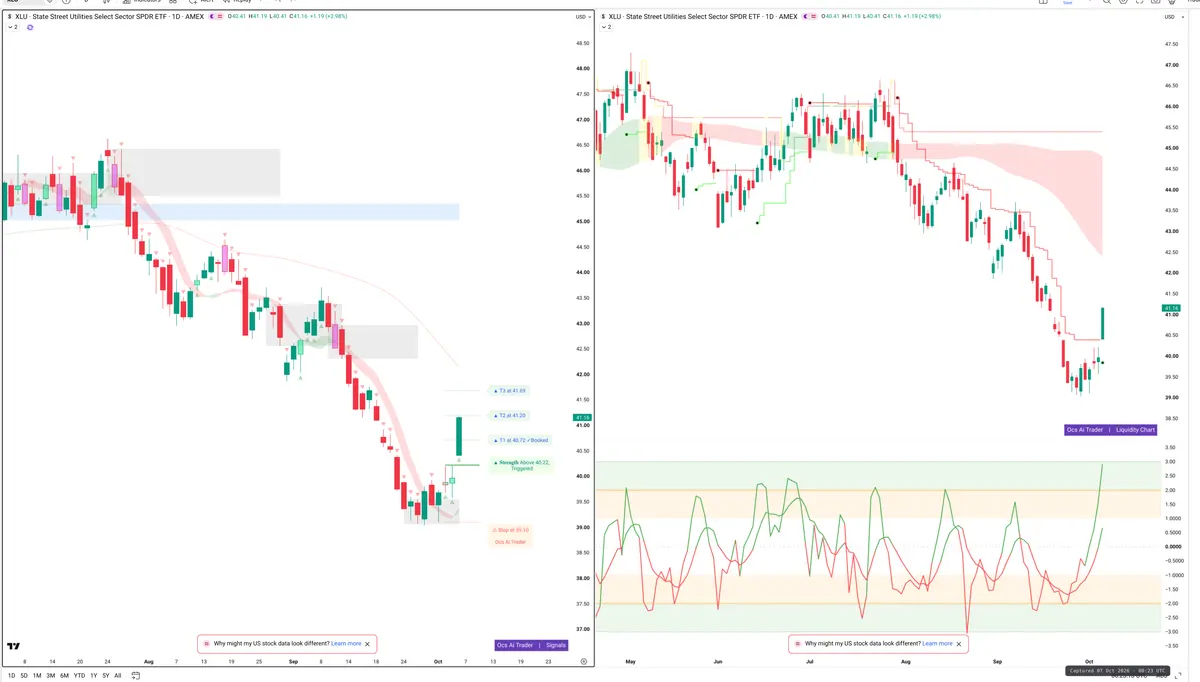Click the T2 at 41.20 target label
The width and height of the screenshot is (1200, 682).
coord(511,415)
